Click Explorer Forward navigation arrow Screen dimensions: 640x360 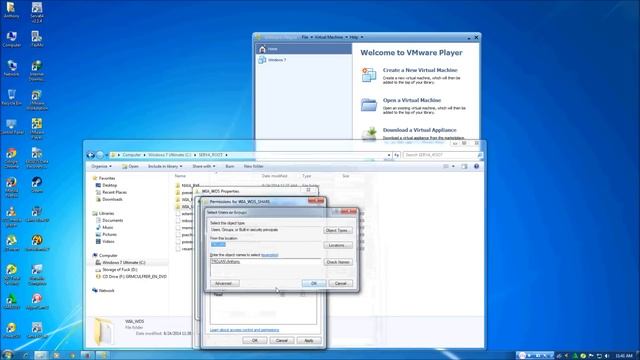pyautogui.click(x=100, y=155)
